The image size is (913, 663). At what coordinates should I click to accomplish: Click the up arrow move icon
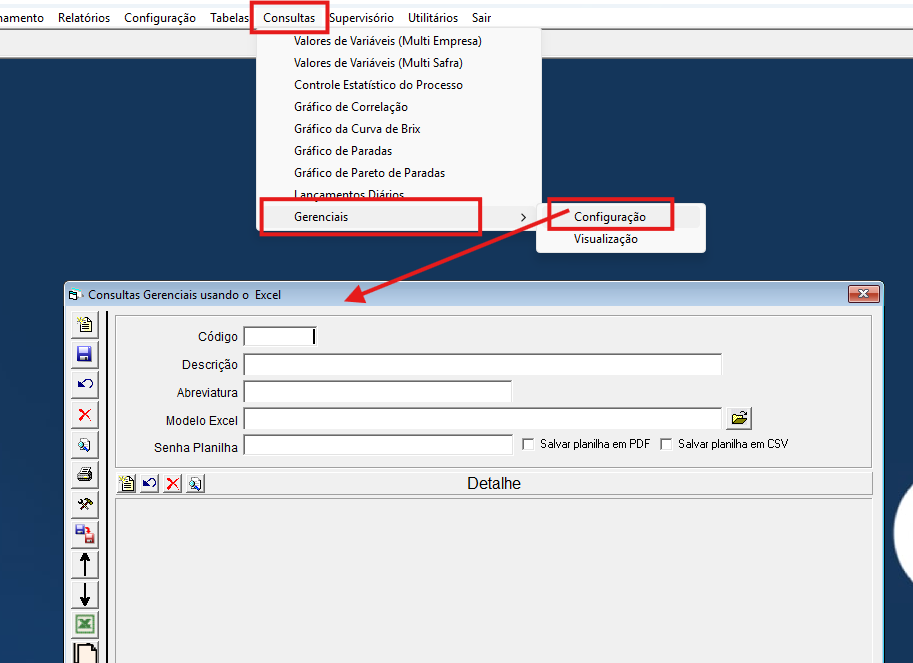click(x=85, y=564)
